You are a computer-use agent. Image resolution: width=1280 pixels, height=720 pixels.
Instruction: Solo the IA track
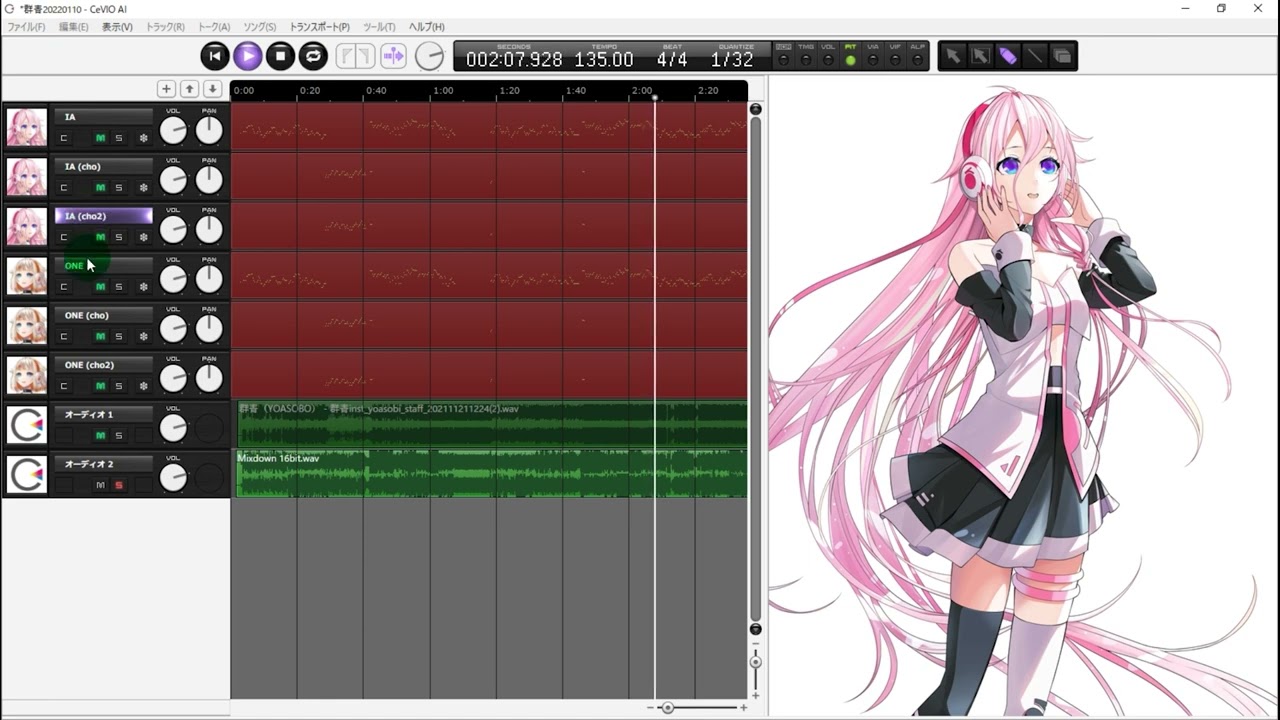[x=118, y=138]
